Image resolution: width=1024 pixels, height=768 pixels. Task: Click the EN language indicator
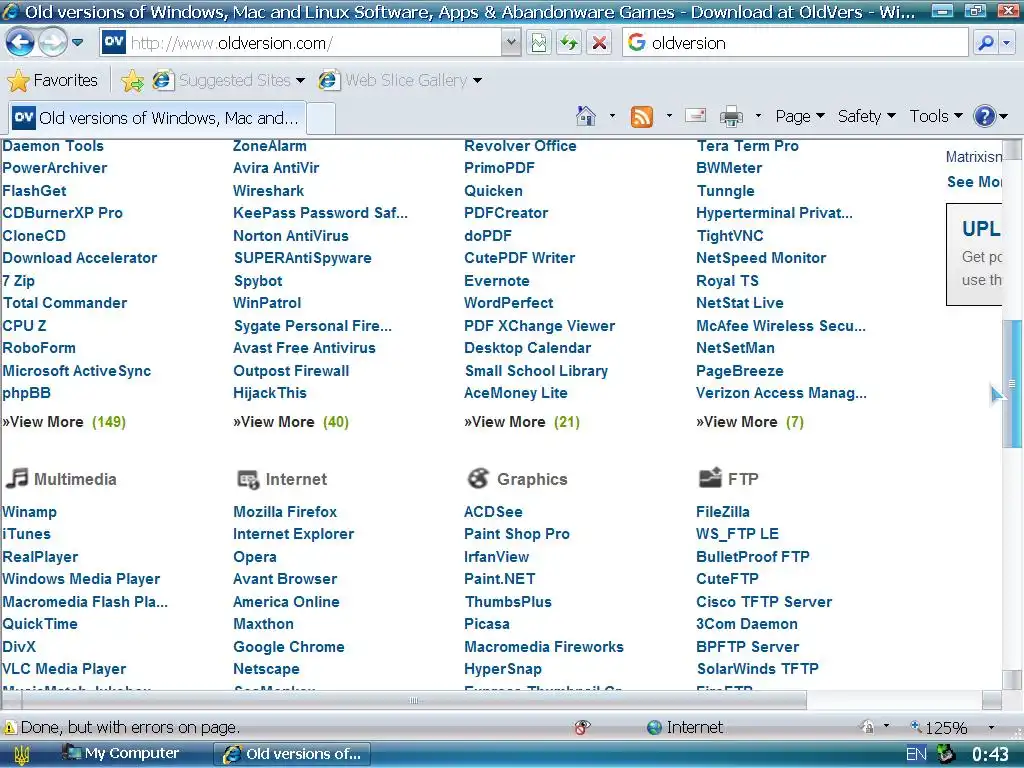(916, 754)
